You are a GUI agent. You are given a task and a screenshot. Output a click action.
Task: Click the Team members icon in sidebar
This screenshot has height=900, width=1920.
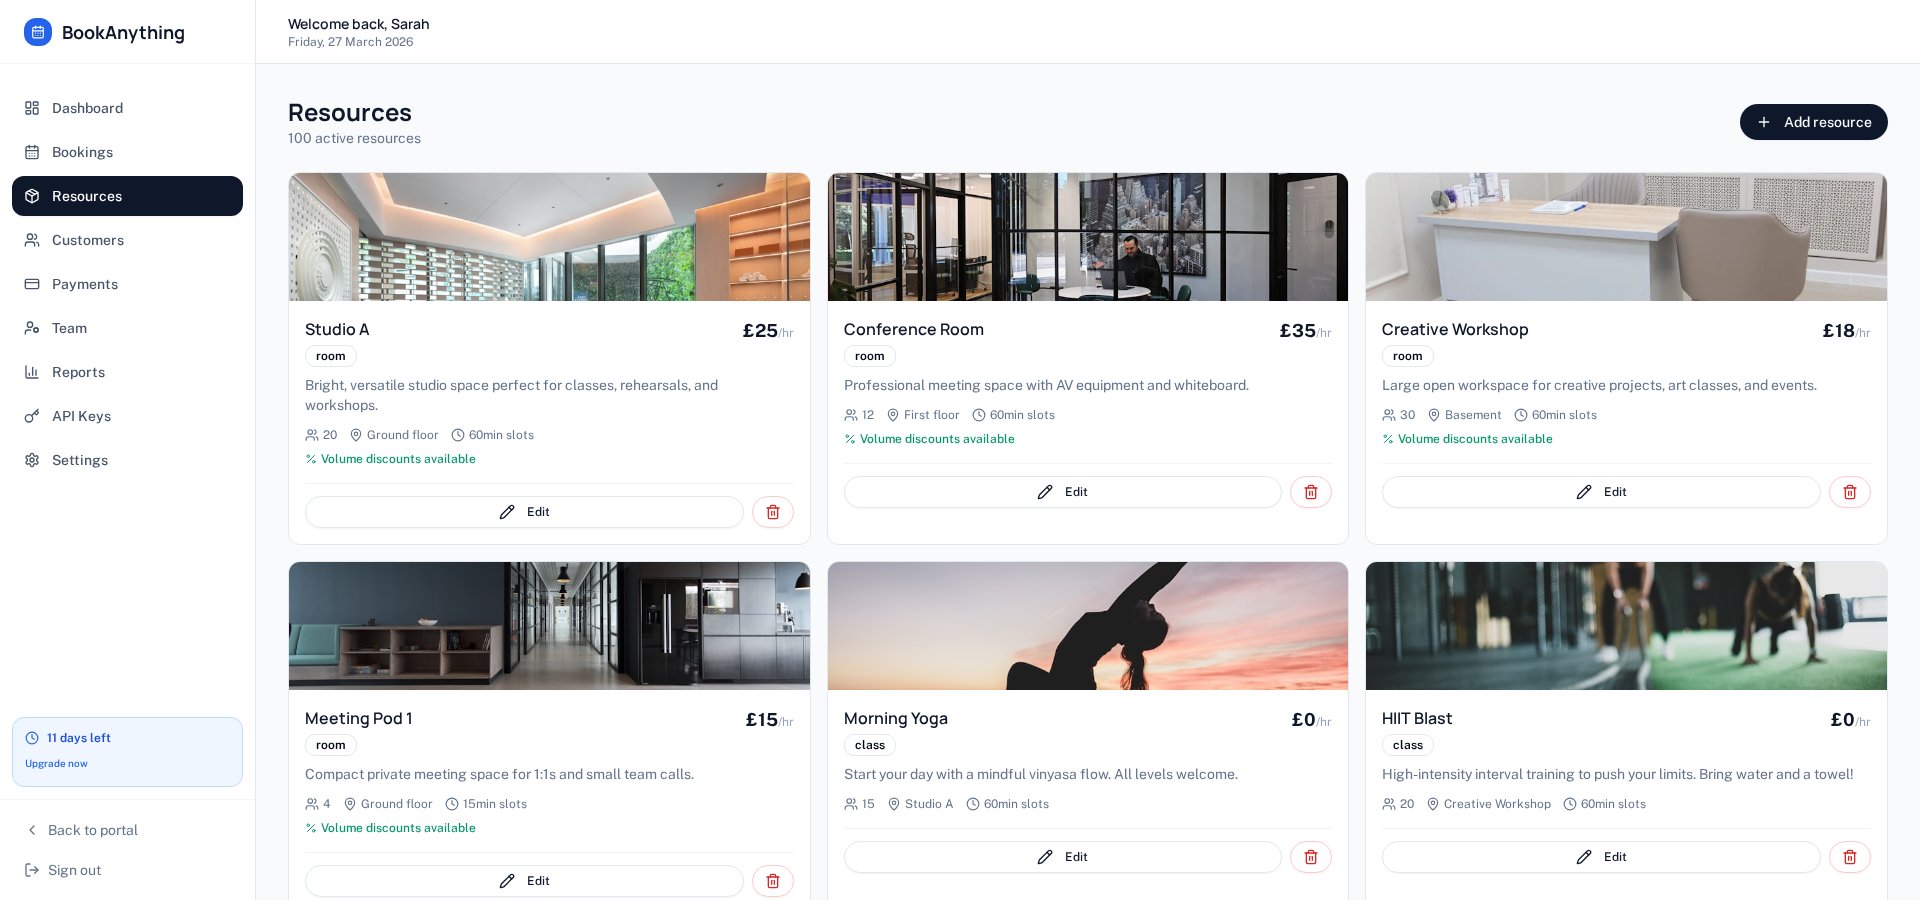32,328
